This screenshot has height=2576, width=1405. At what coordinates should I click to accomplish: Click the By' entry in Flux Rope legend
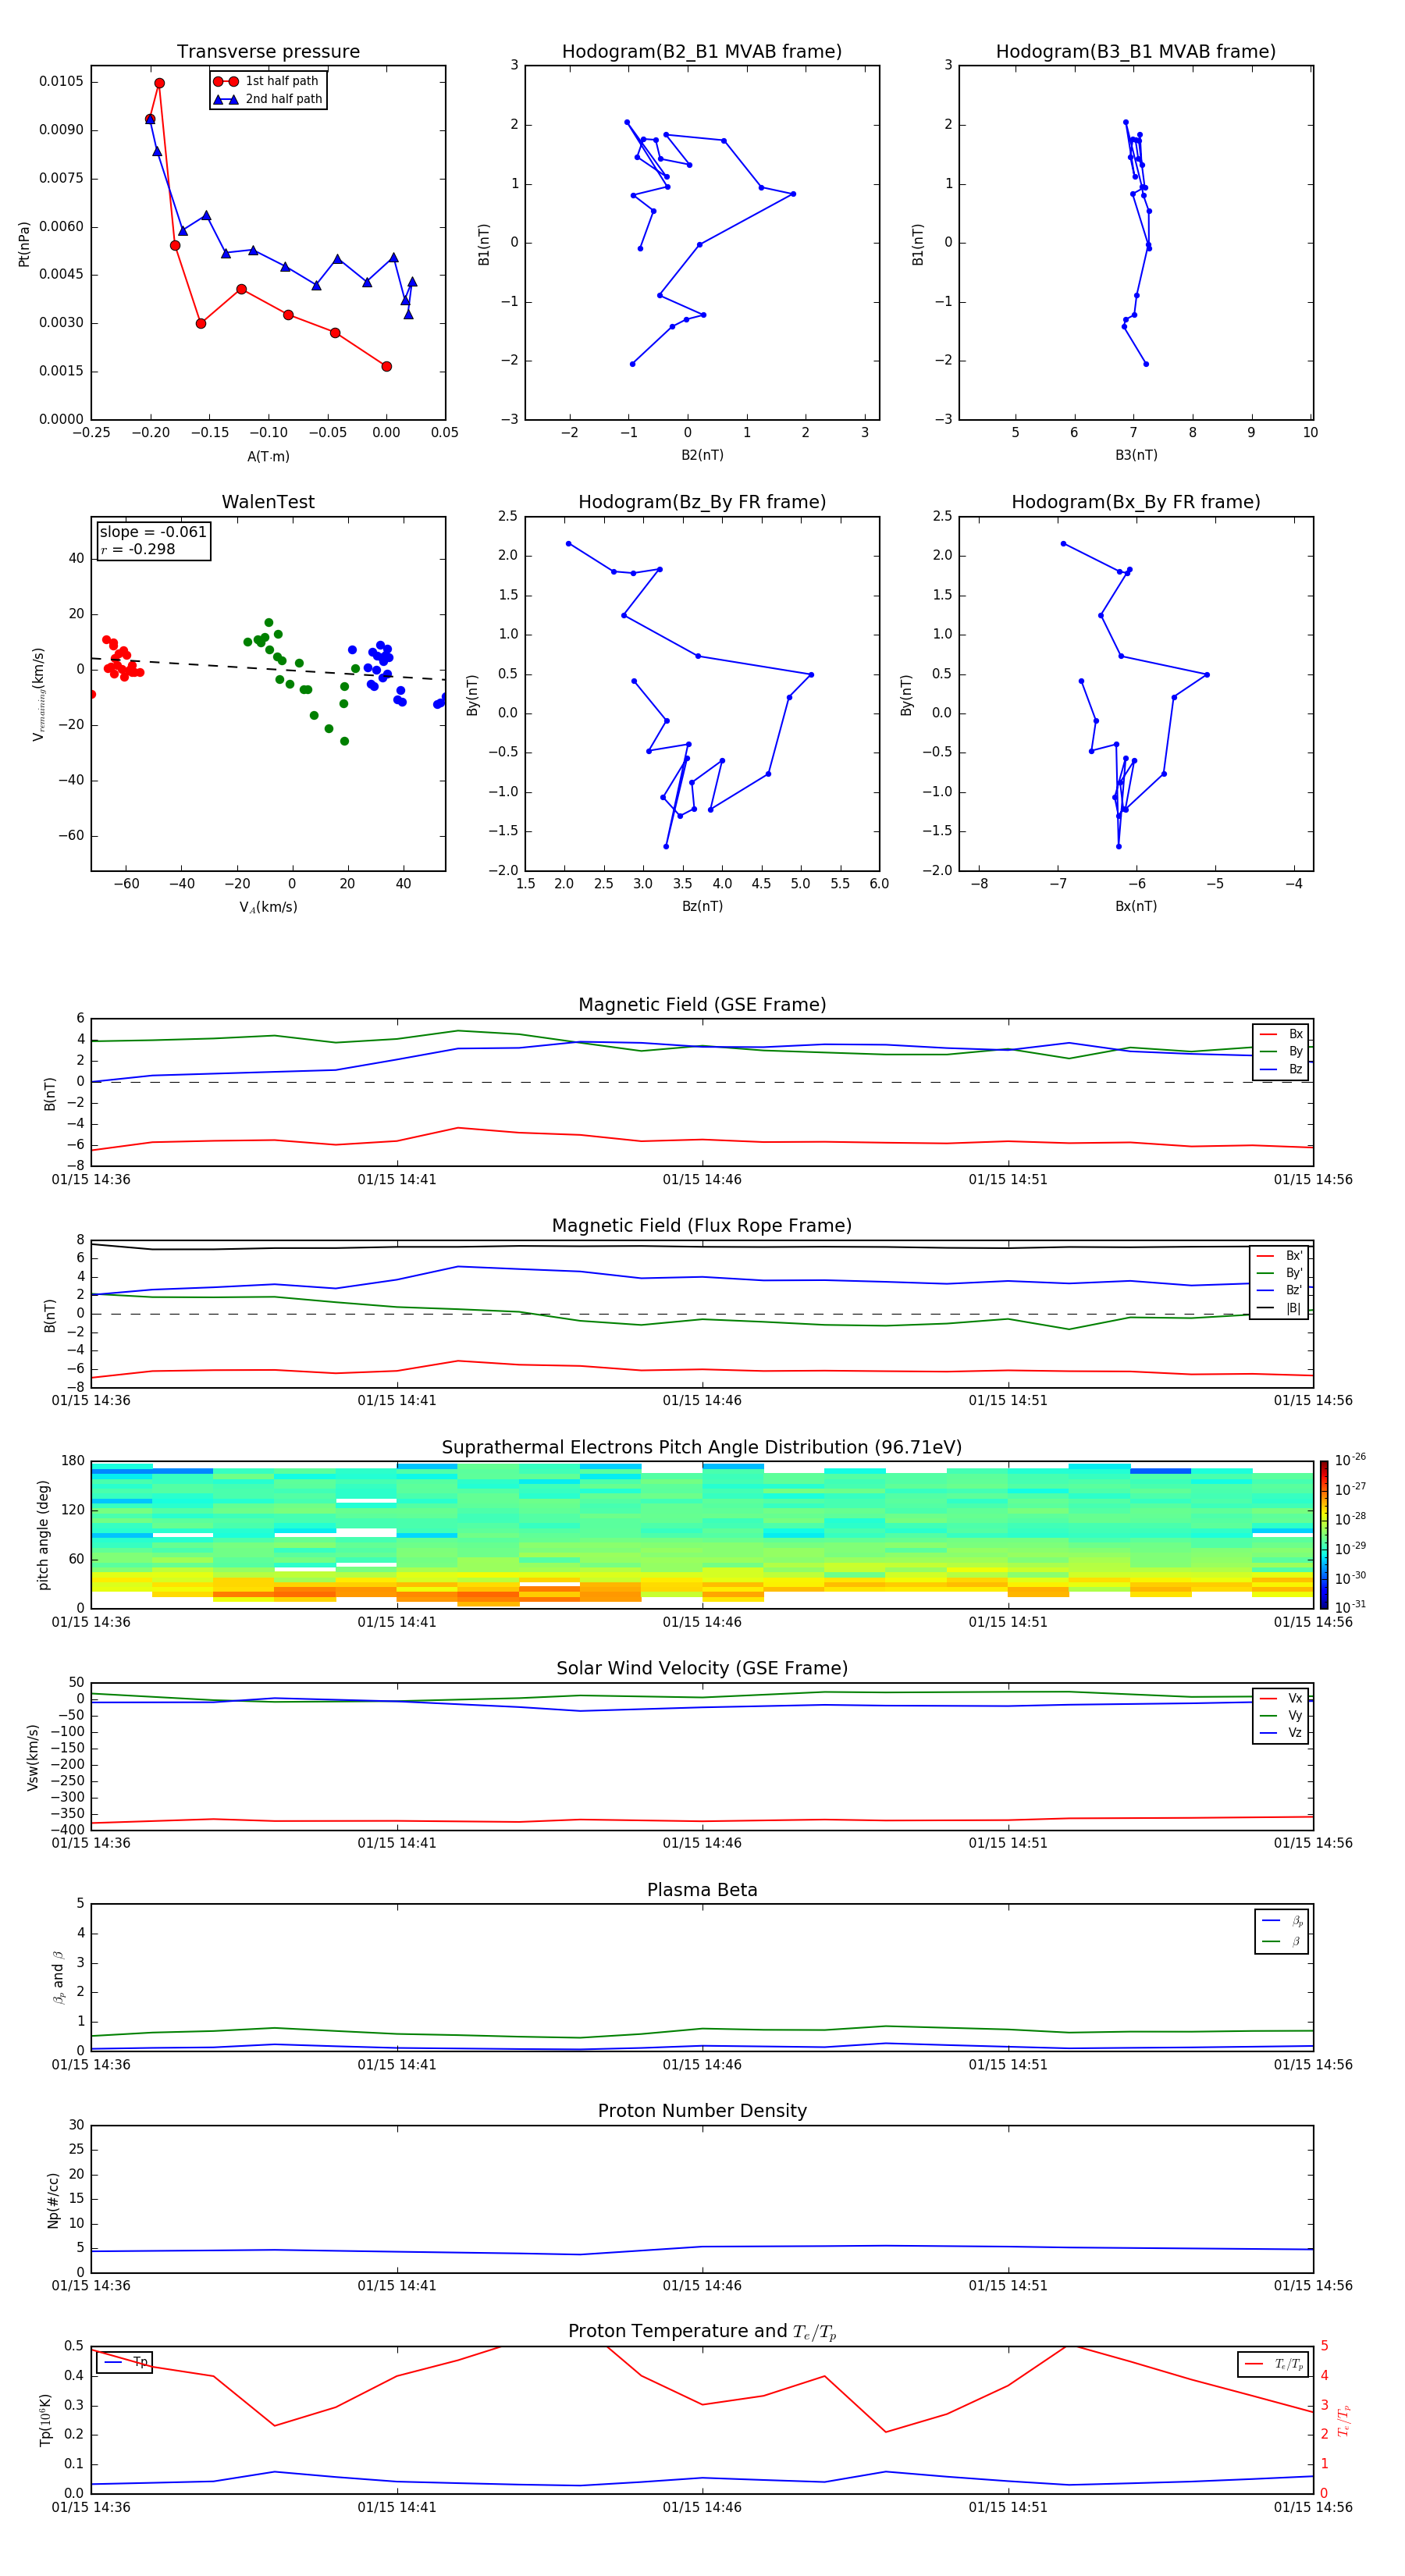click(1280, 1273)
